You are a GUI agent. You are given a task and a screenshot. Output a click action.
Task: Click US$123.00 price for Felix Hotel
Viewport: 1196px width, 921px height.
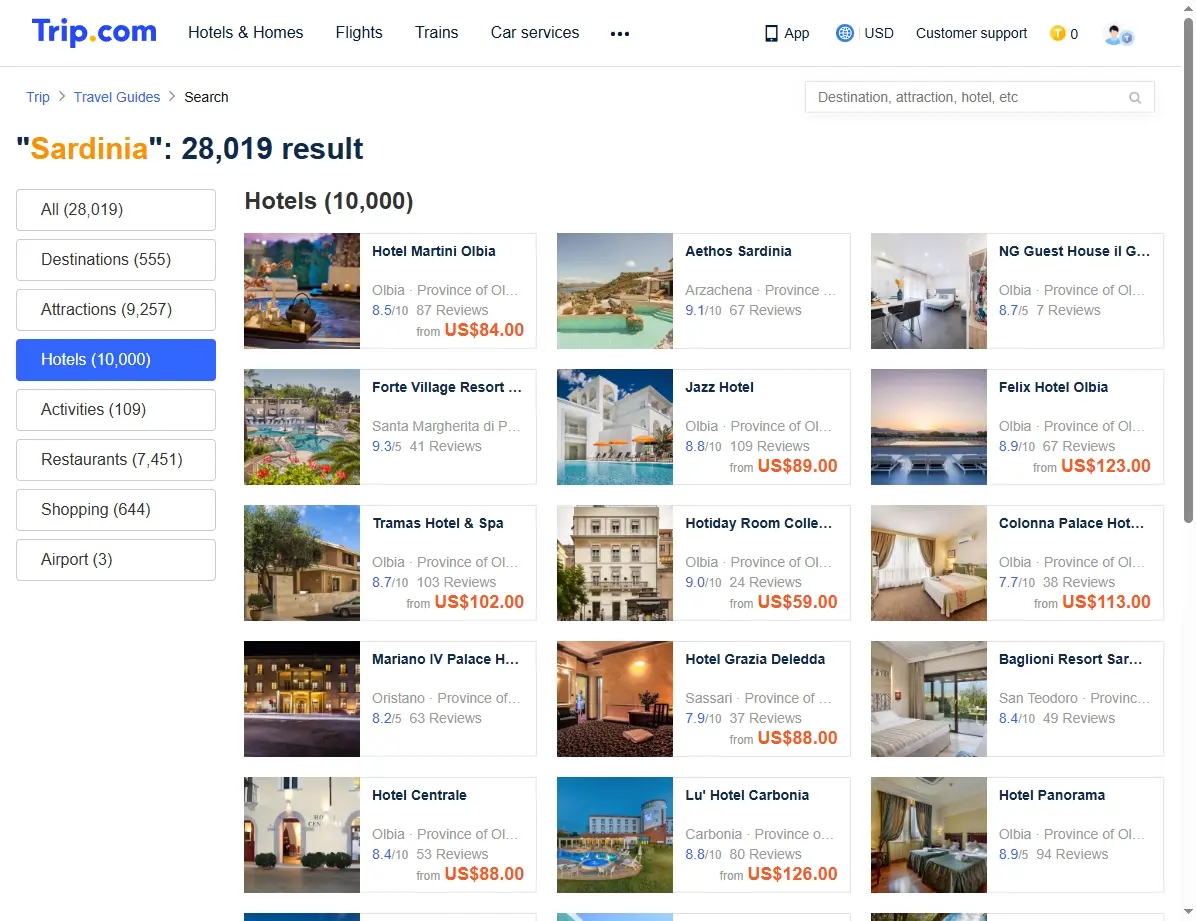1105,465
